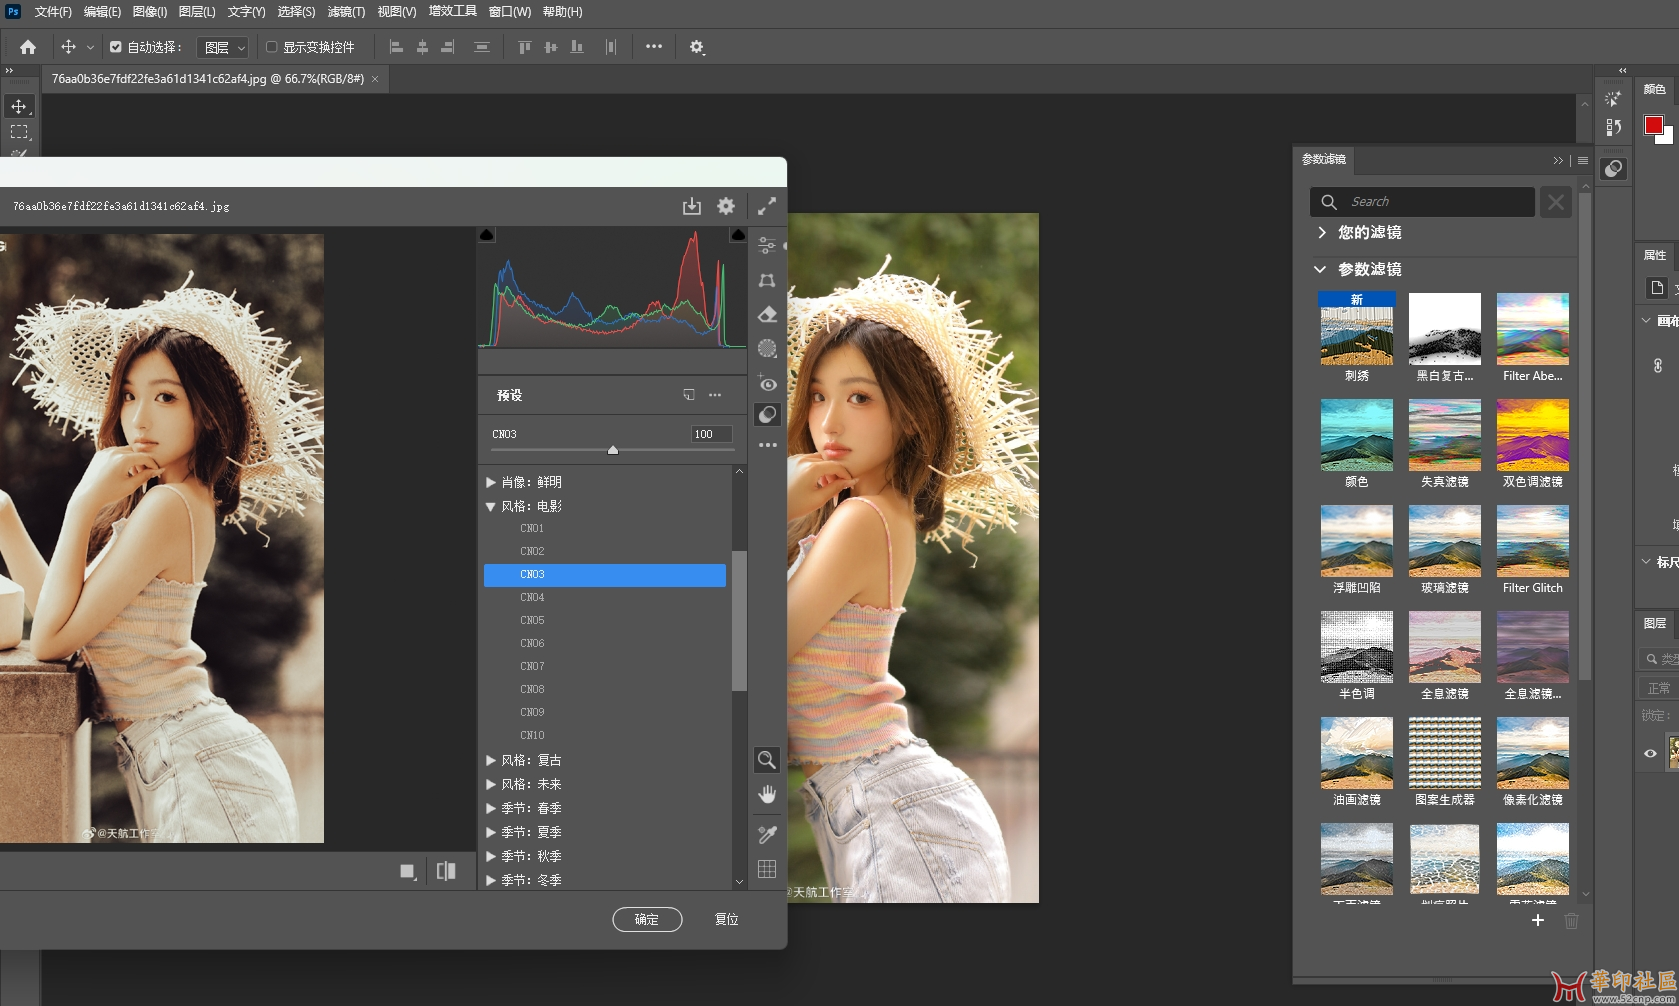Image resolution: width=1679 pixels, height=1006 pixels.
Task: Click the 复位 button
Action: coord(727,919)
